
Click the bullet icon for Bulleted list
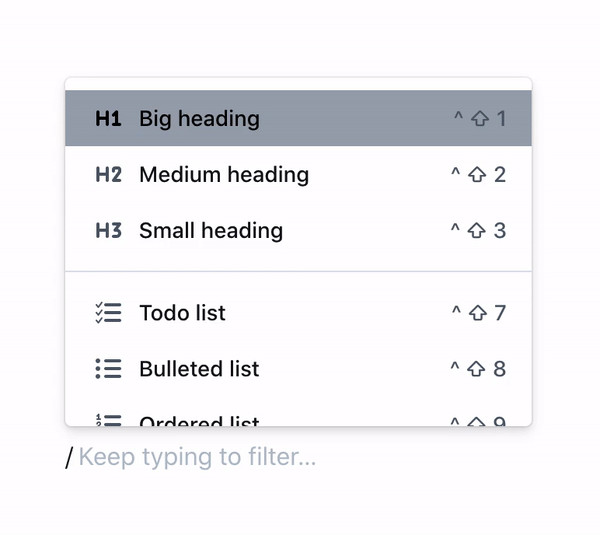pyautogui.click(x=108, y=369)
